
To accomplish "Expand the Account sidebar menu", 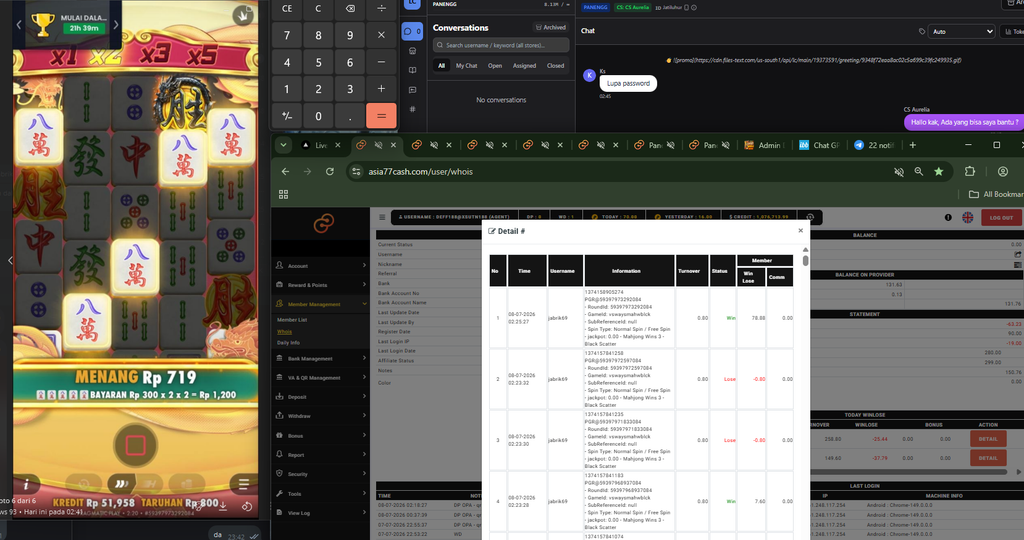I will (x=320, y=266).
